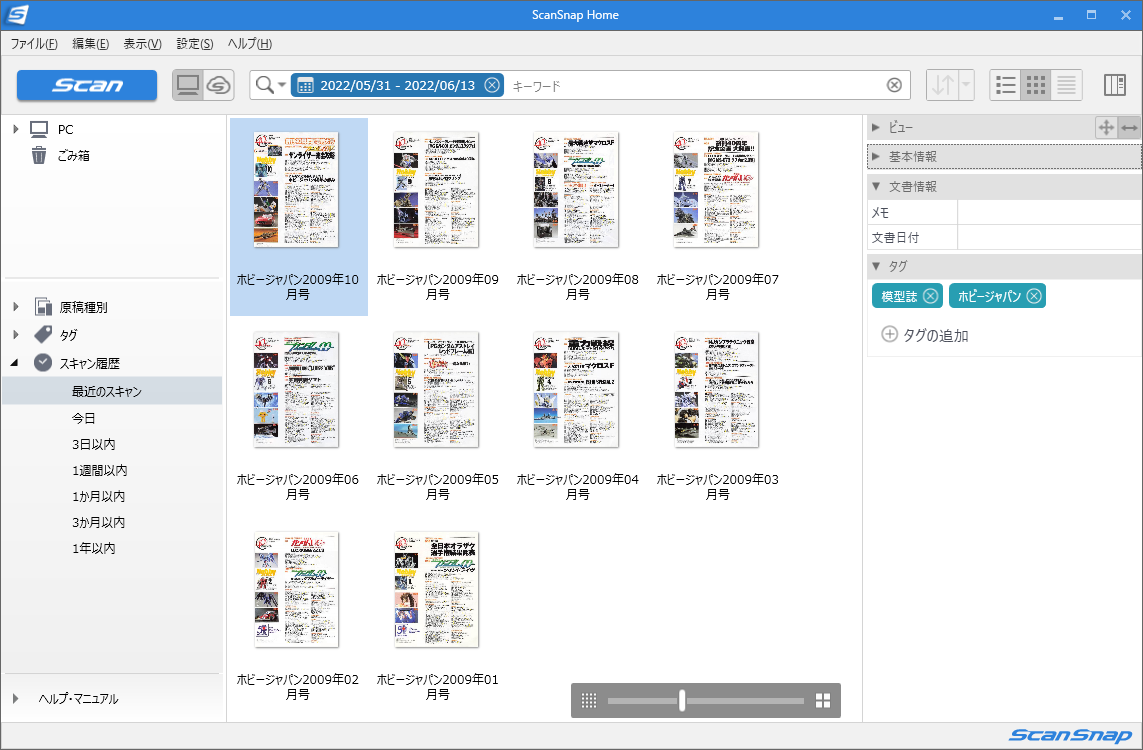Switch to list view with details icon
Viewport: 1143px width, 750px height.
pos(1005,85)
